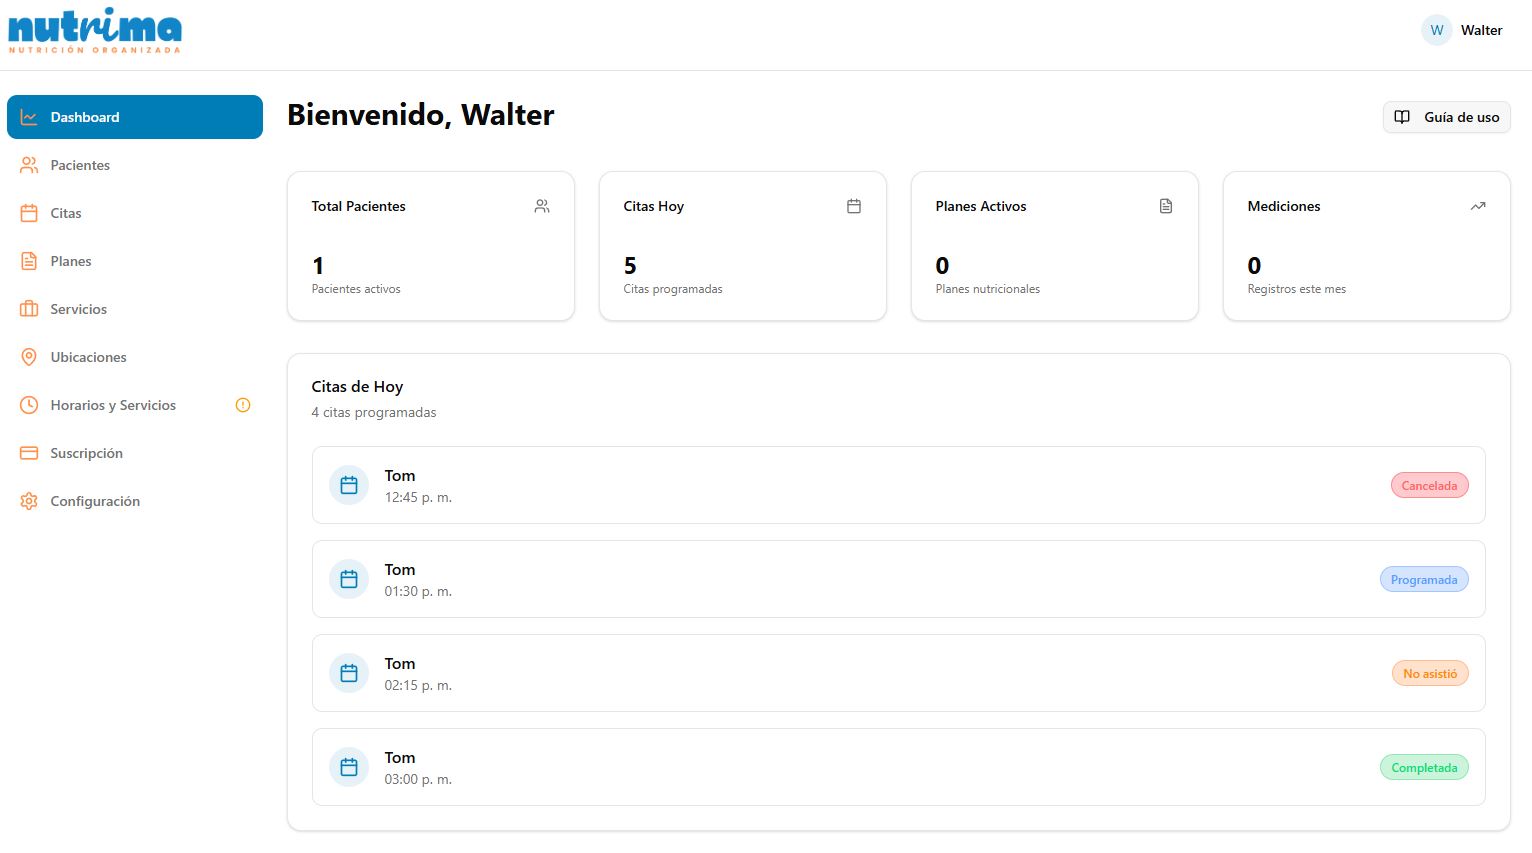
Task: Open Configuración via the gear icon
Action: pos(28,501)
